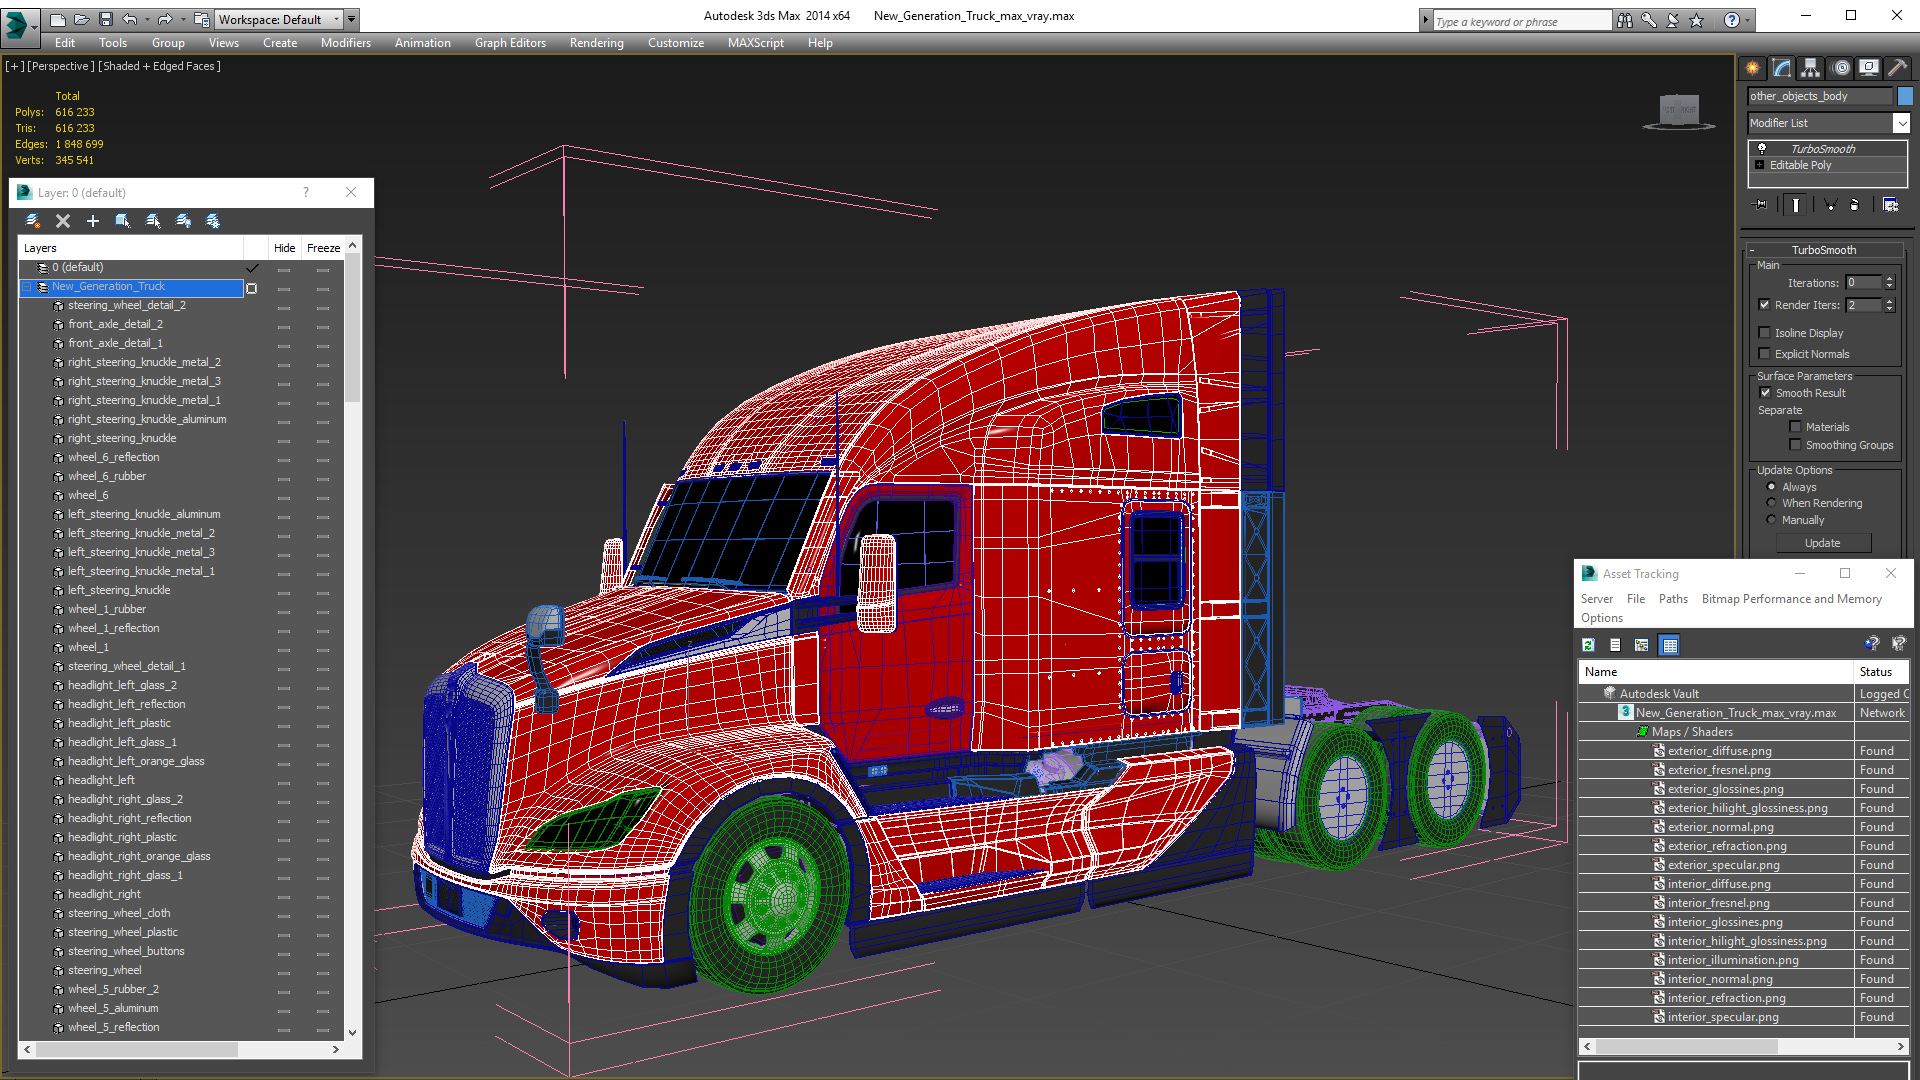Click the Shaded + Edged Faces viewport label

pyautogui.click(x=160, y=66)
